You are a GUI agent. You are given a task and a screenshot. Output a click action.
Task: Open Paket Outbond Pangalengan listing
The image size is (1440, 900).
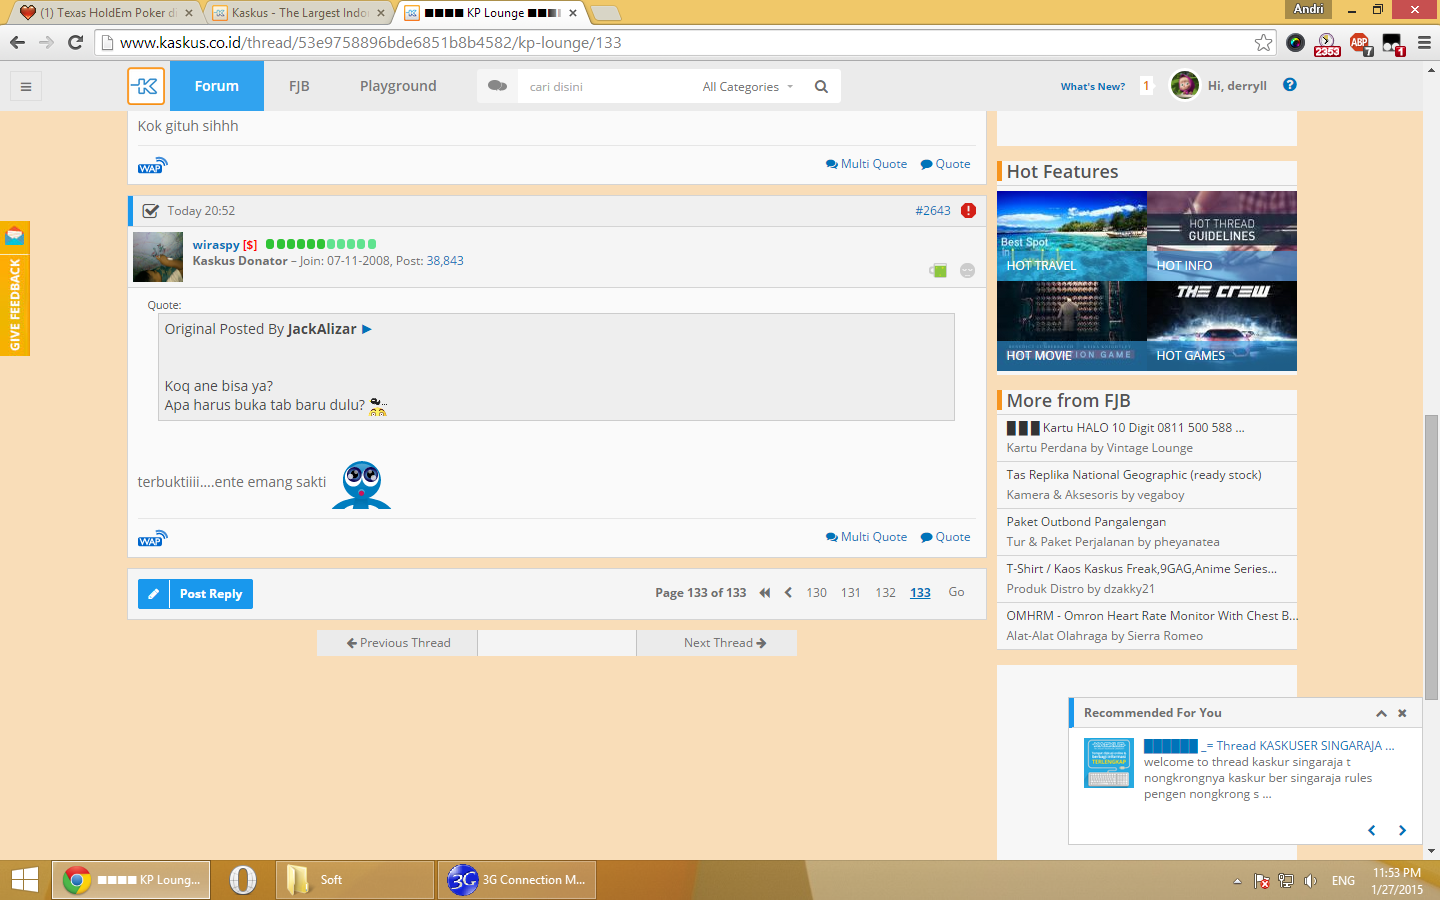[x=1086, y=522]
